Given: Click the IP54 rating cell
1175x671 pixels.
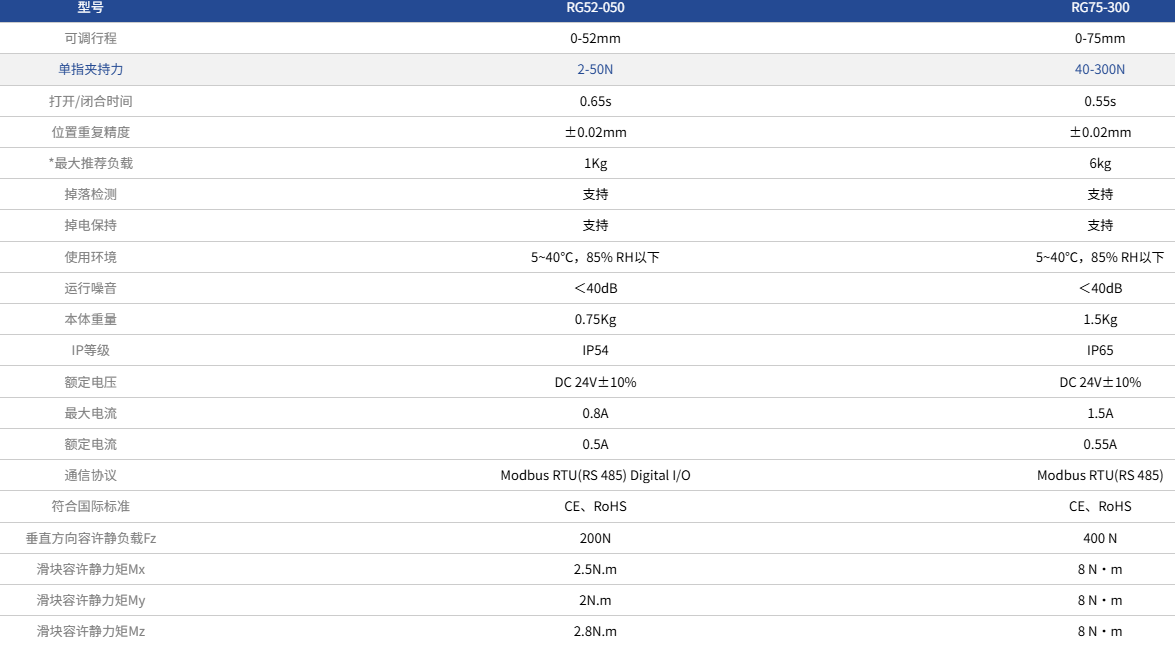Looking at the screenshot, I should (x=595, y=351).
